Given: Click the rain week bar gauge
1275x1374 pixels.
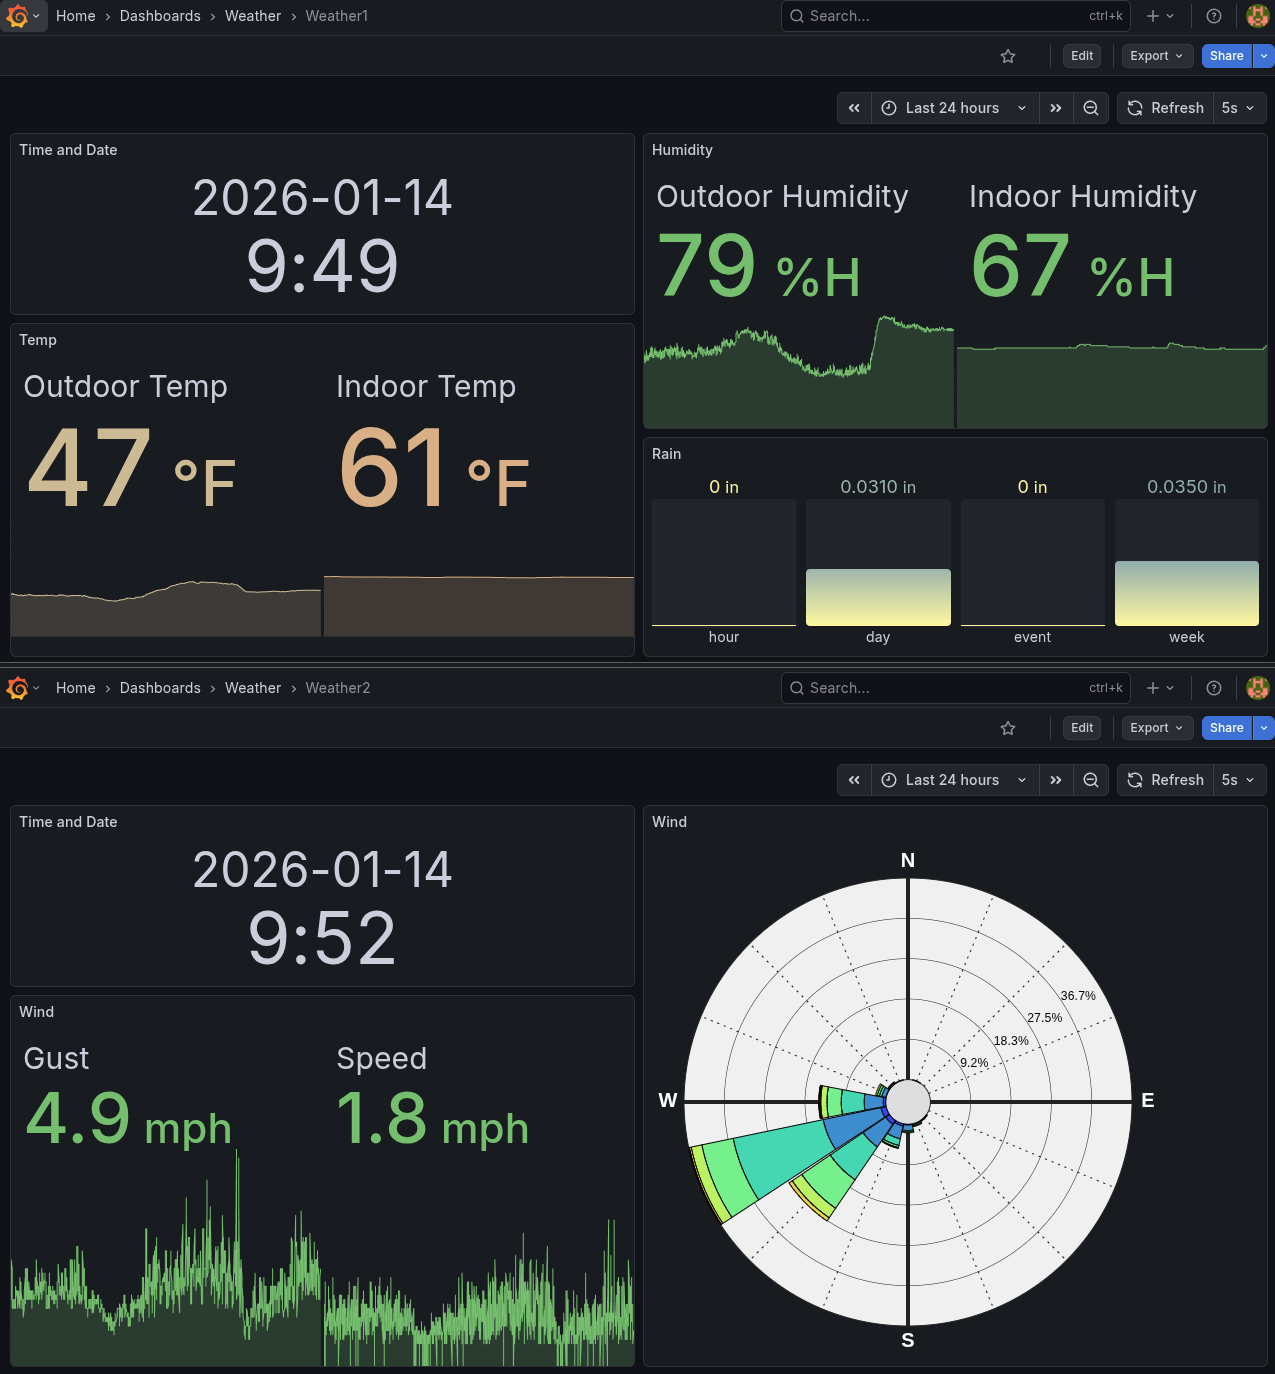Looking at the screenshot, I should 1187,563.
